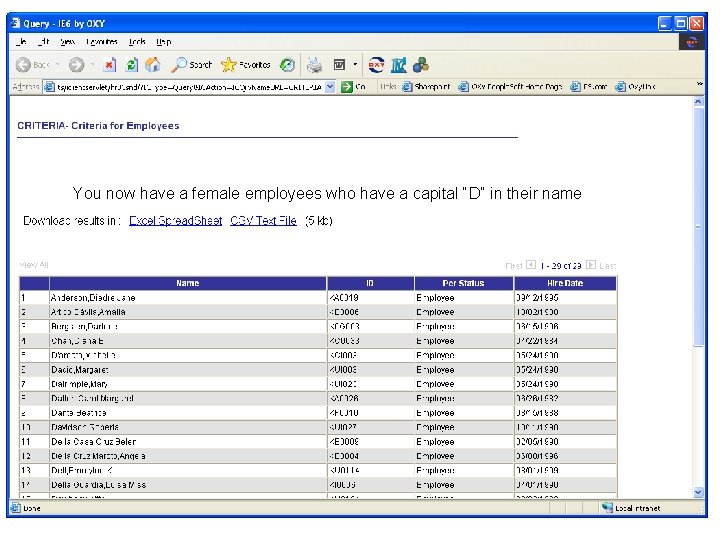Screen dimensions: 720x540
Task: Click the OXY logo toolbar icon
Action: pos(377,65)
